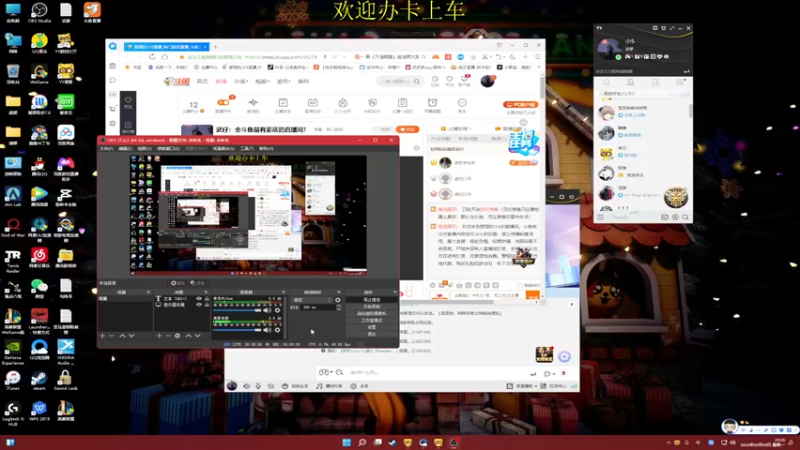Click 开始录制 start recording button in OBS
Viewport: 800px width, 450px height.
click(x=371, y=306)
